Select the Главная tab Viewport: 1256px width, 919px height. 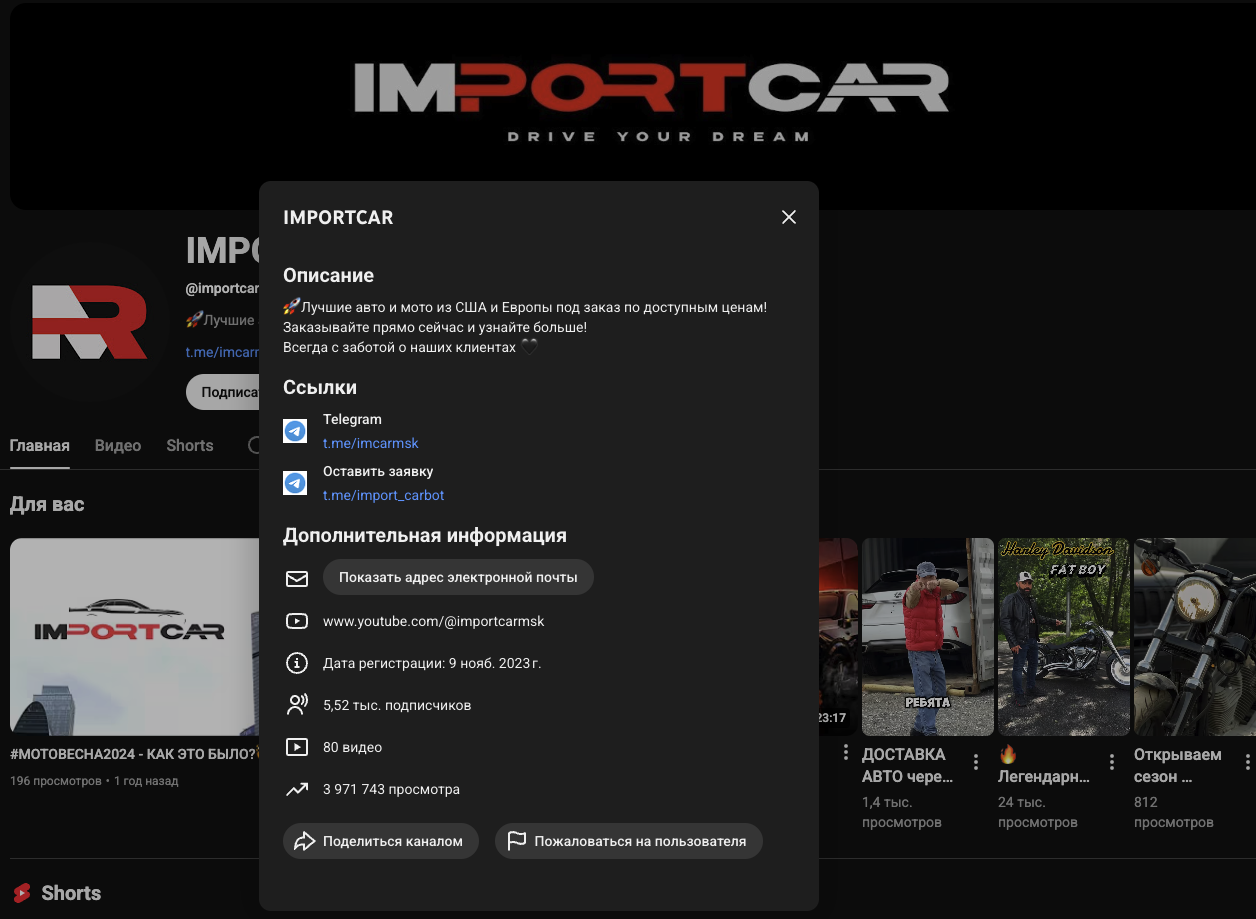coord(40,446)
